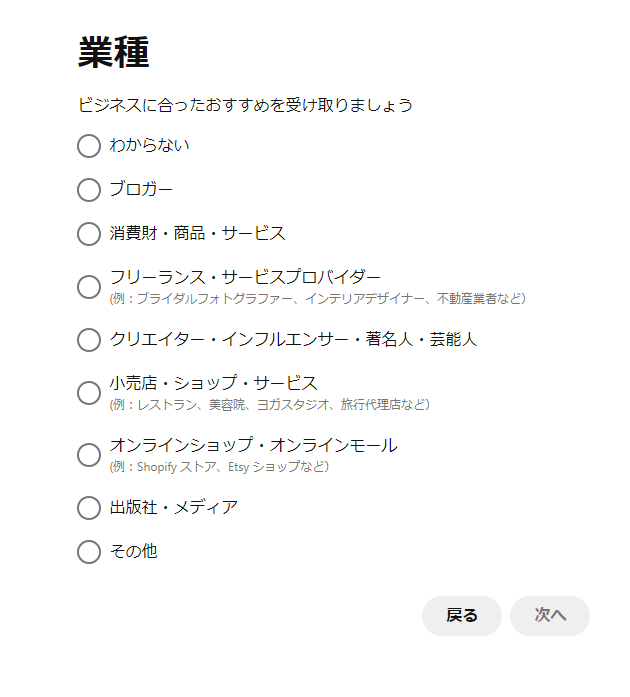This screenshot has width=630, height=697.
Task: Click the フリーランス・サービスプロバイダー label text
Action: pyautogui.click(x=245, y=277)
